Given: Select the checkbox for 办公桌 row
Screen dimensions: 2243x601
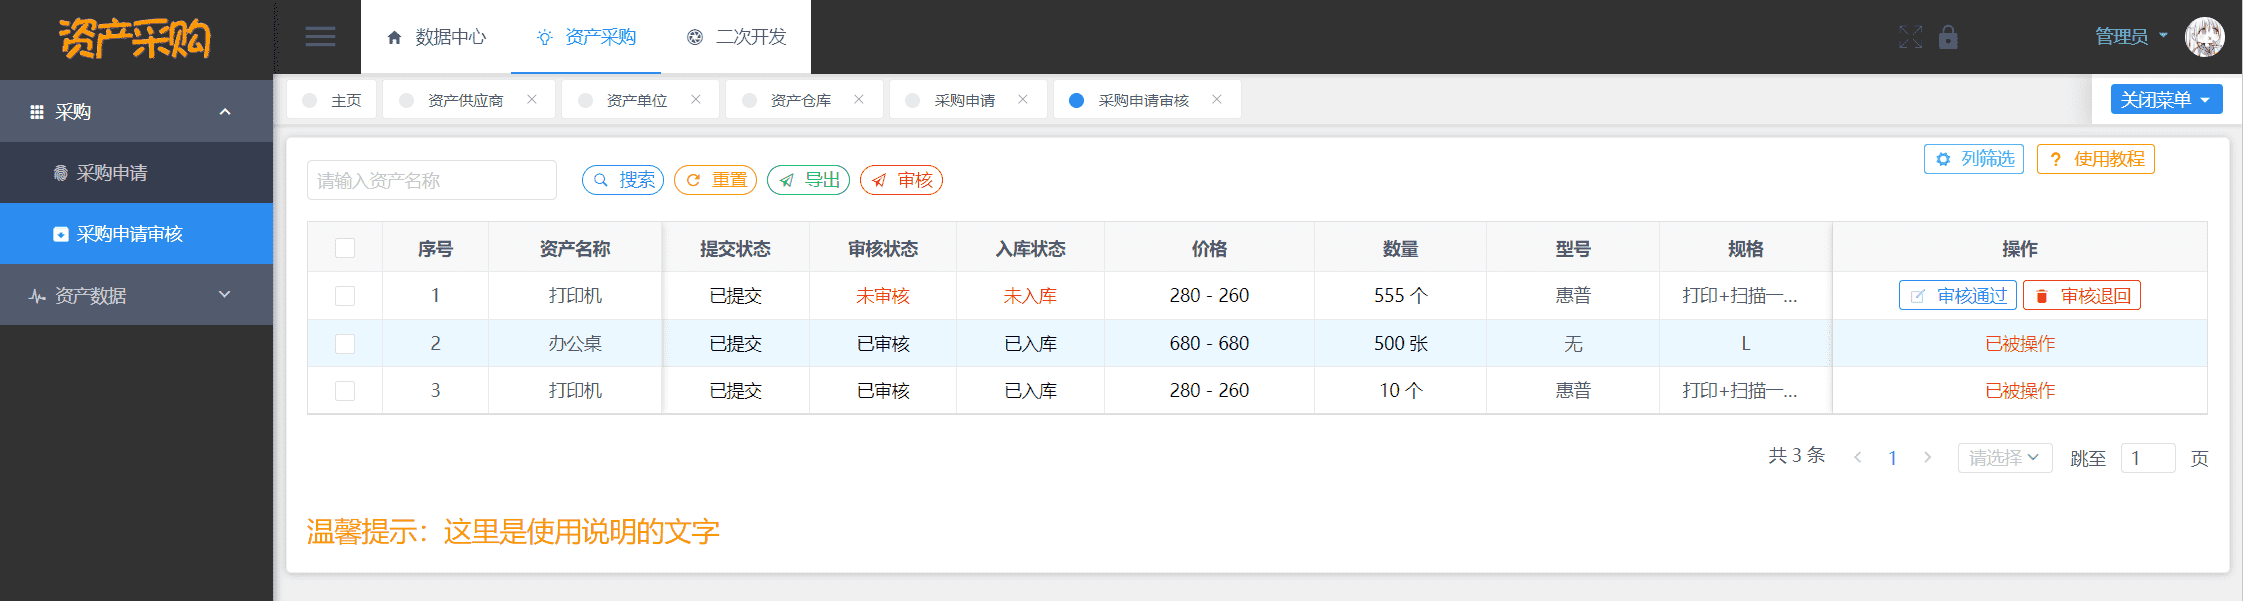Looking at the screenshot, I should click(x=345, y=344).
